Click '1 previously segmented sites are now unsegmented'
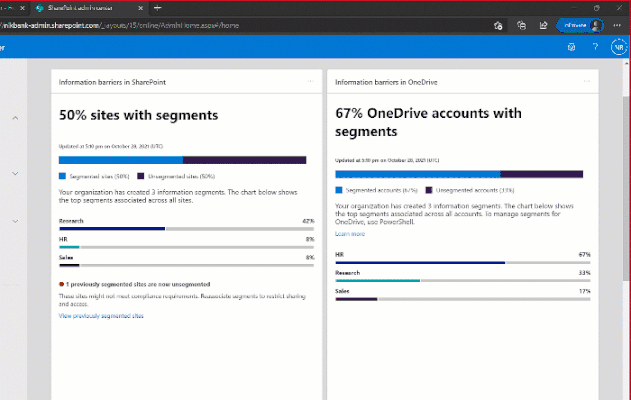This screenshot has height=400, width=631. click(x=138, y=284)
